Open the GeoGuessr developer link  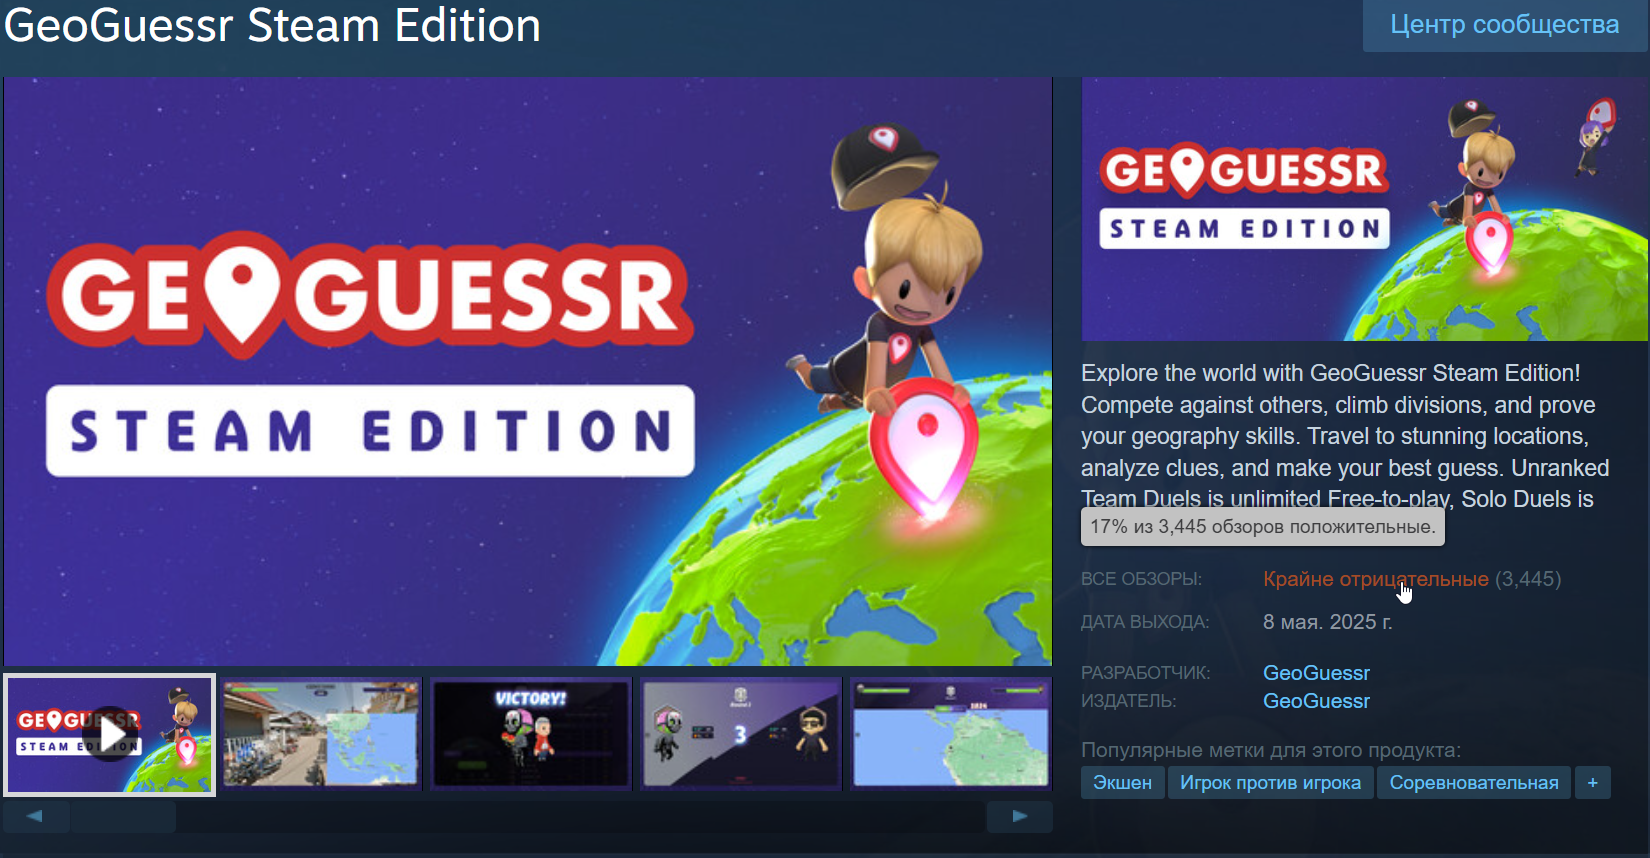pos(1316,673)
